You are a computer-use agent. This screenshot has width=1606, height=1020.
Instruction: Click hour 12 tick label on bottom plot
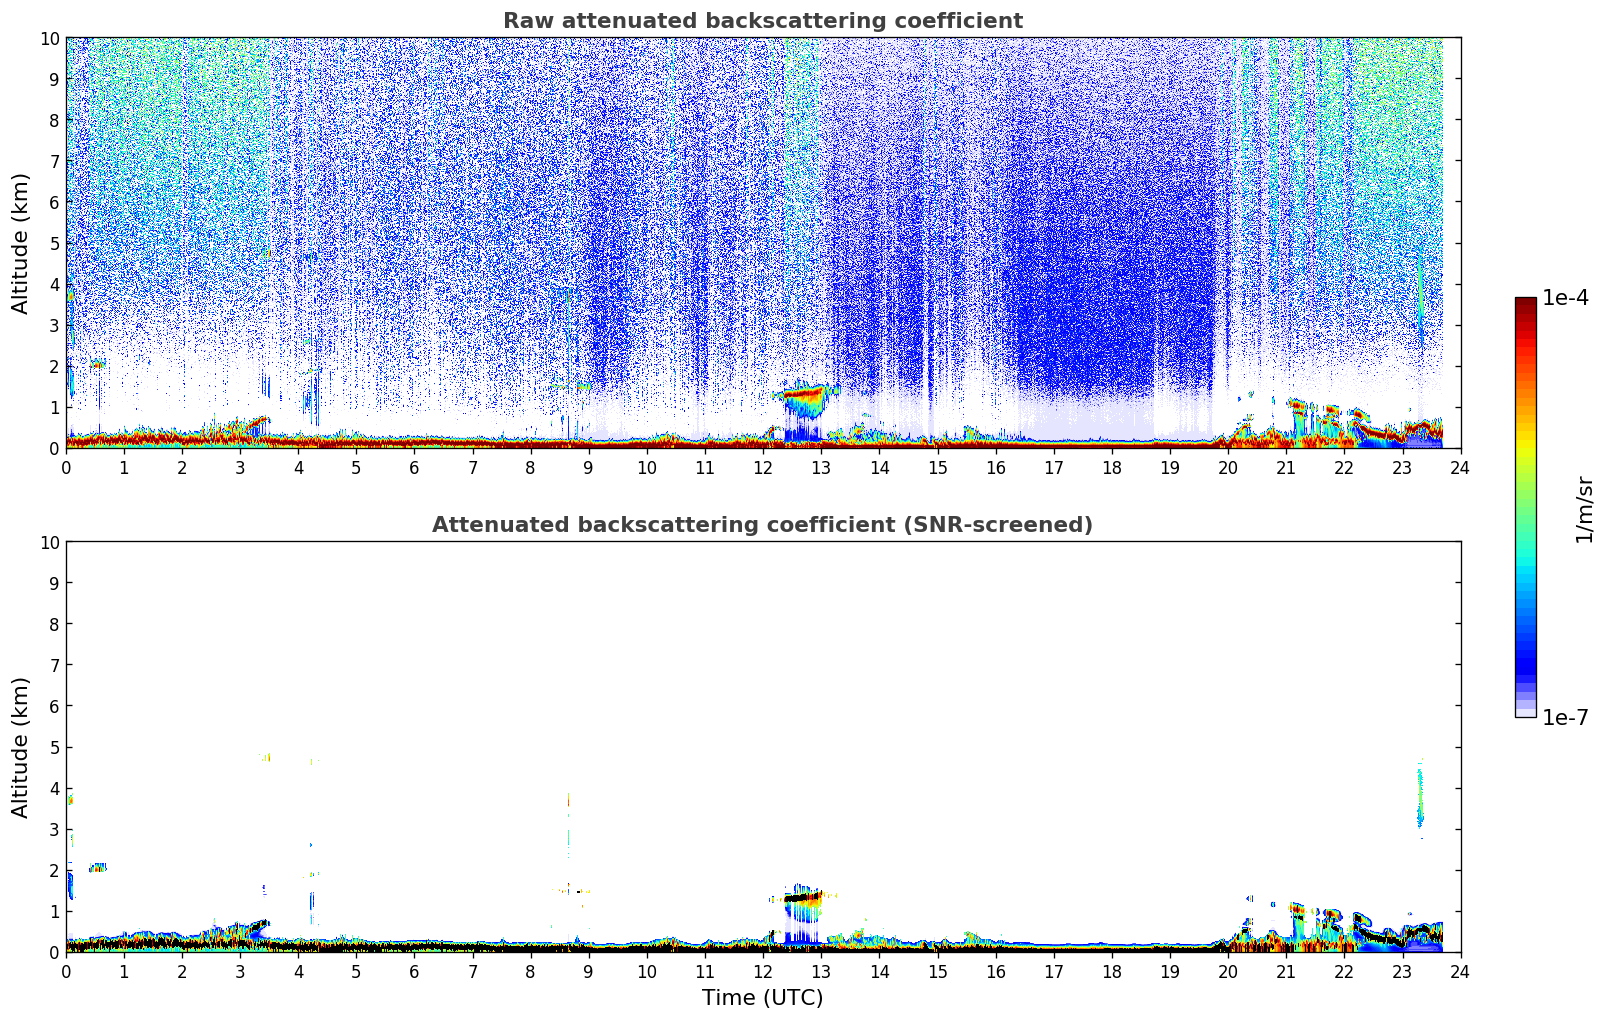pyautogui.click(x=763, y=971)
